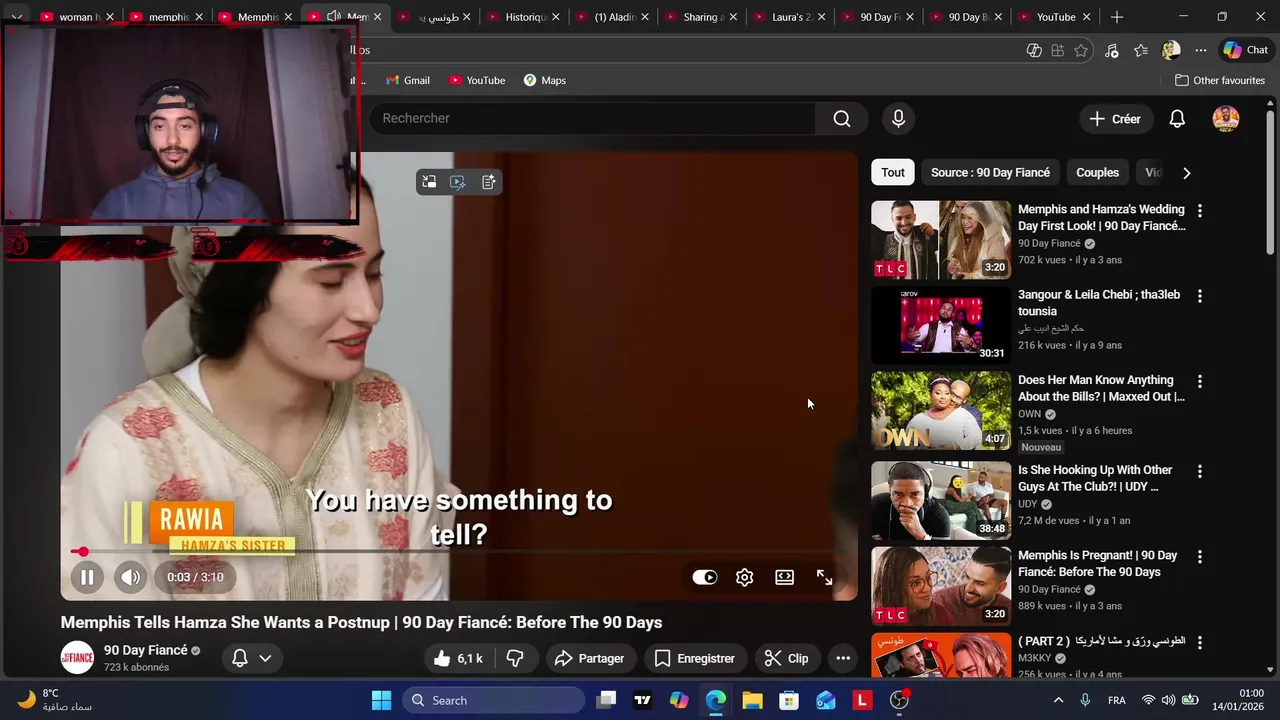This screenshot has width=1280, height=720.
Task: Click the Partager share button
Action: [x=589, y=658]
